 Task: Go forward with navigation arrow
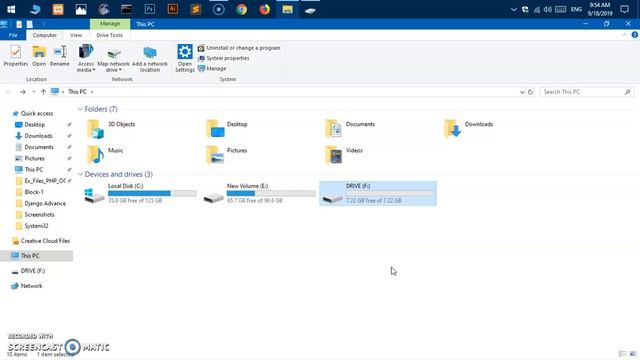(23, 92)
